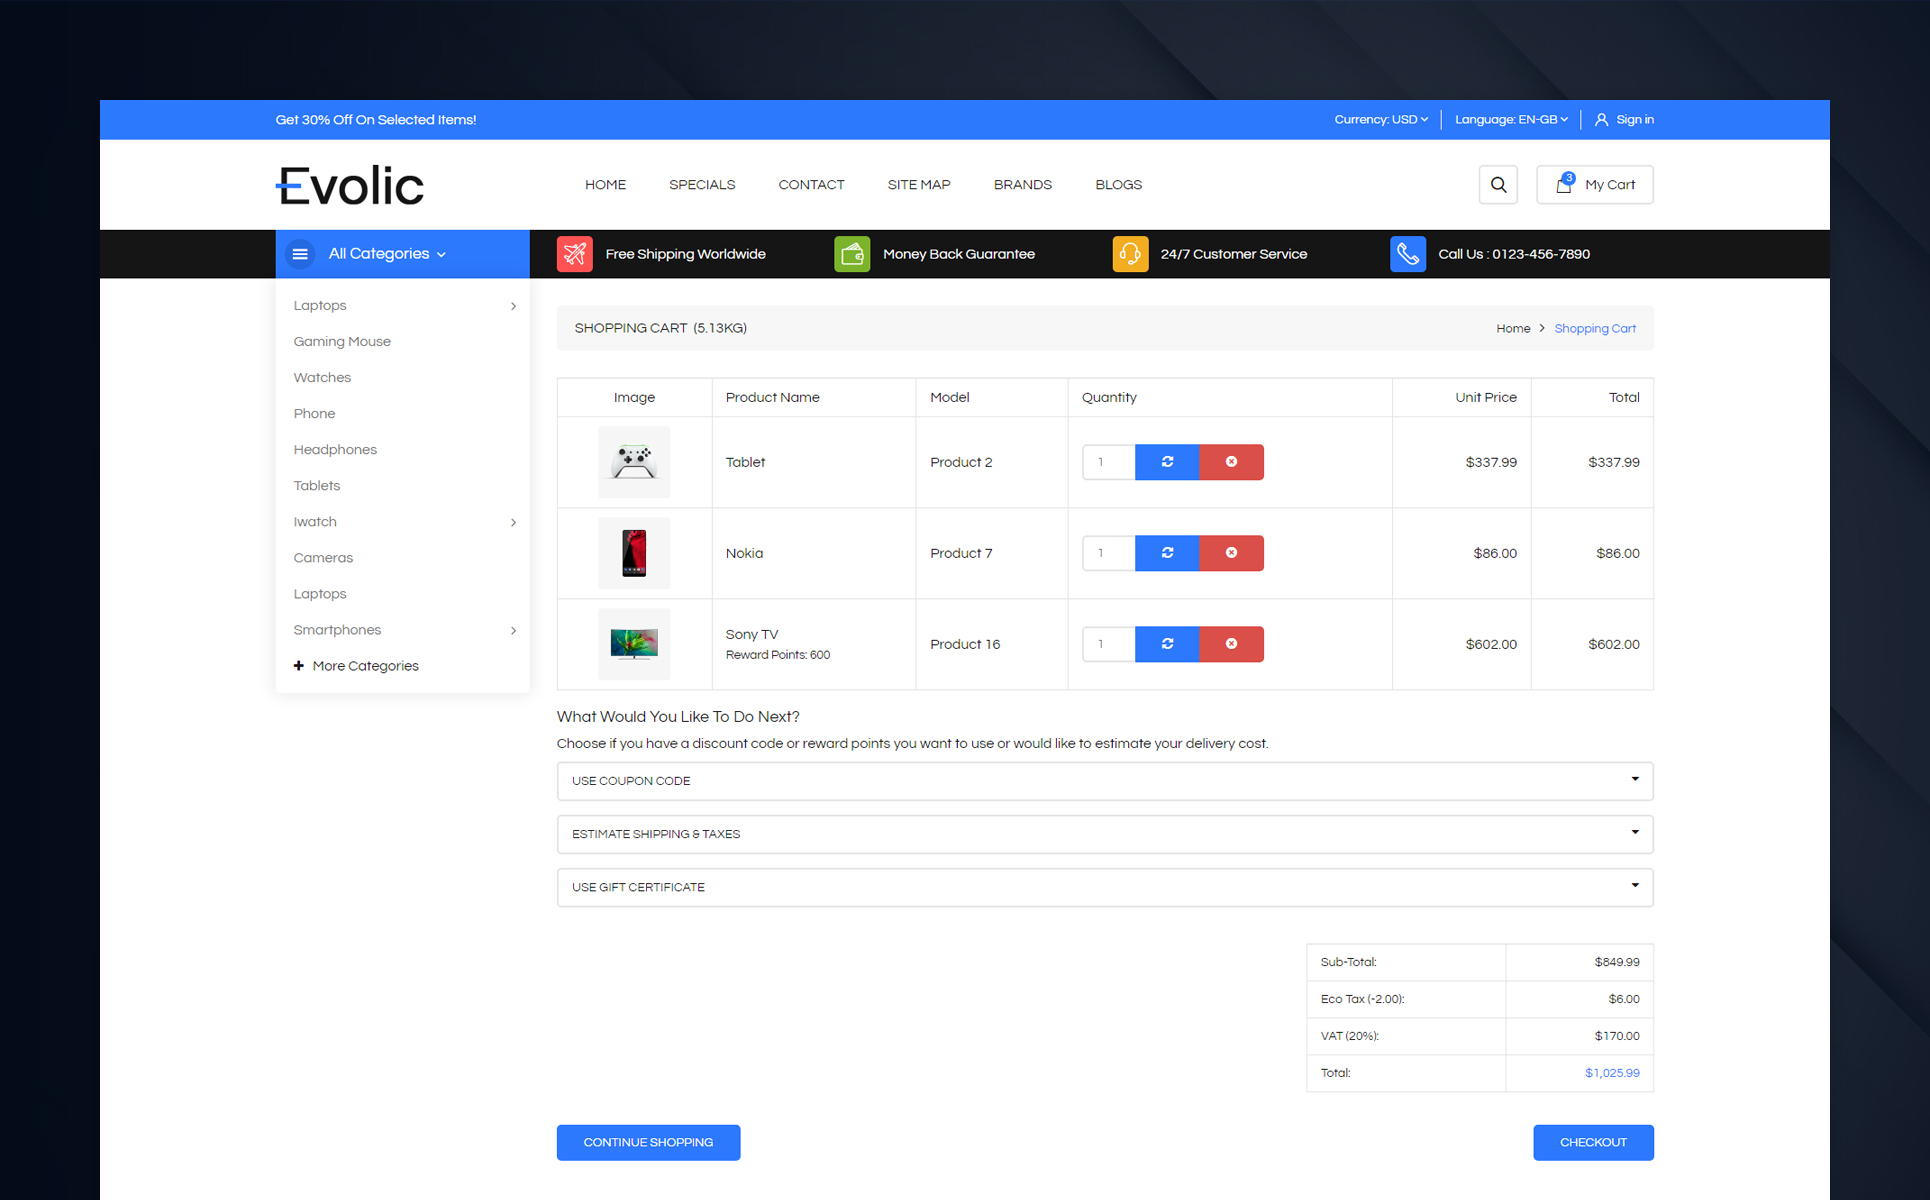
Task: Select Cameras category
Action: (323, 558)
